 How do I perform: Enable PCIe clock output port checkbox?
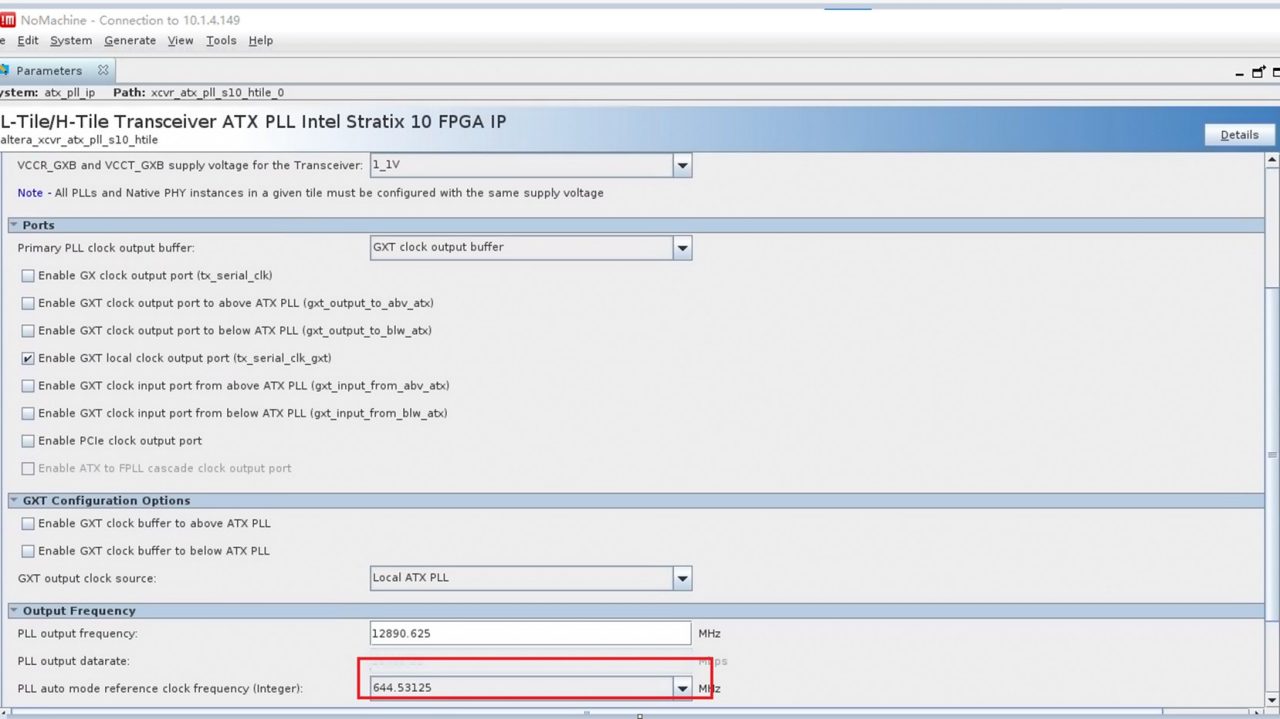pos(28,441)
